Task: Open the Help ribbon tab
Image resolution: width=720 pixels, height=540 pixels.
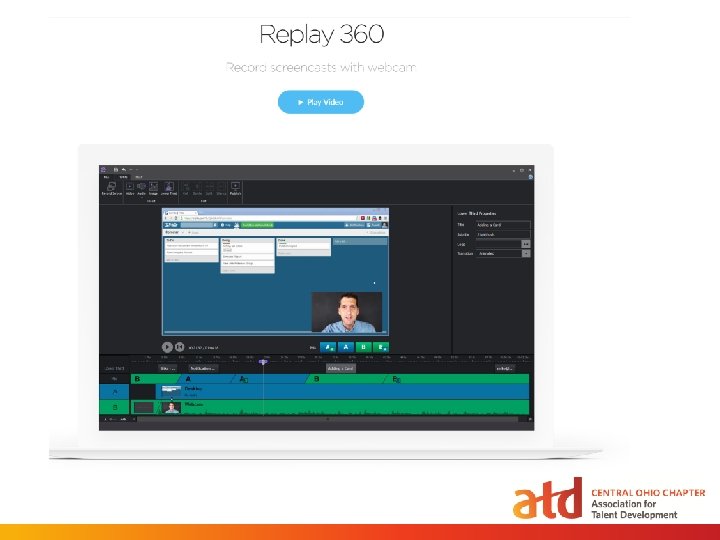Action: pyautogui.click(x=139, y=177)
